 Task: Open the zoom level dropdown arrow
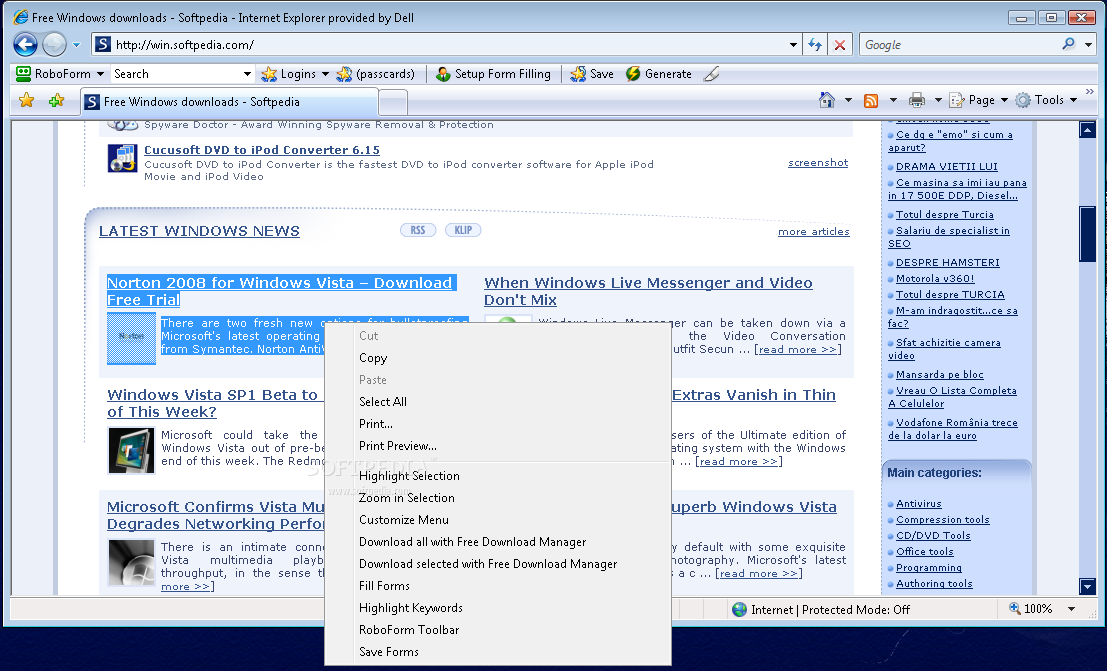coord(1071,609)
